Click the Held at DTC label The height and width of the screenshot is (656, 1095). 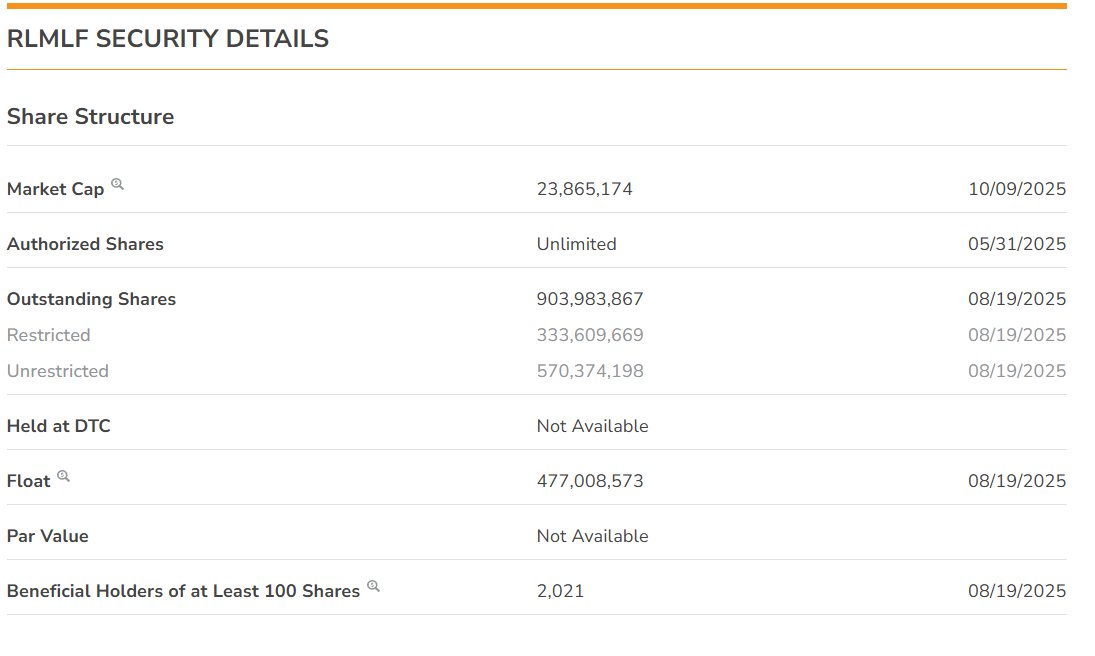(59, 426)
